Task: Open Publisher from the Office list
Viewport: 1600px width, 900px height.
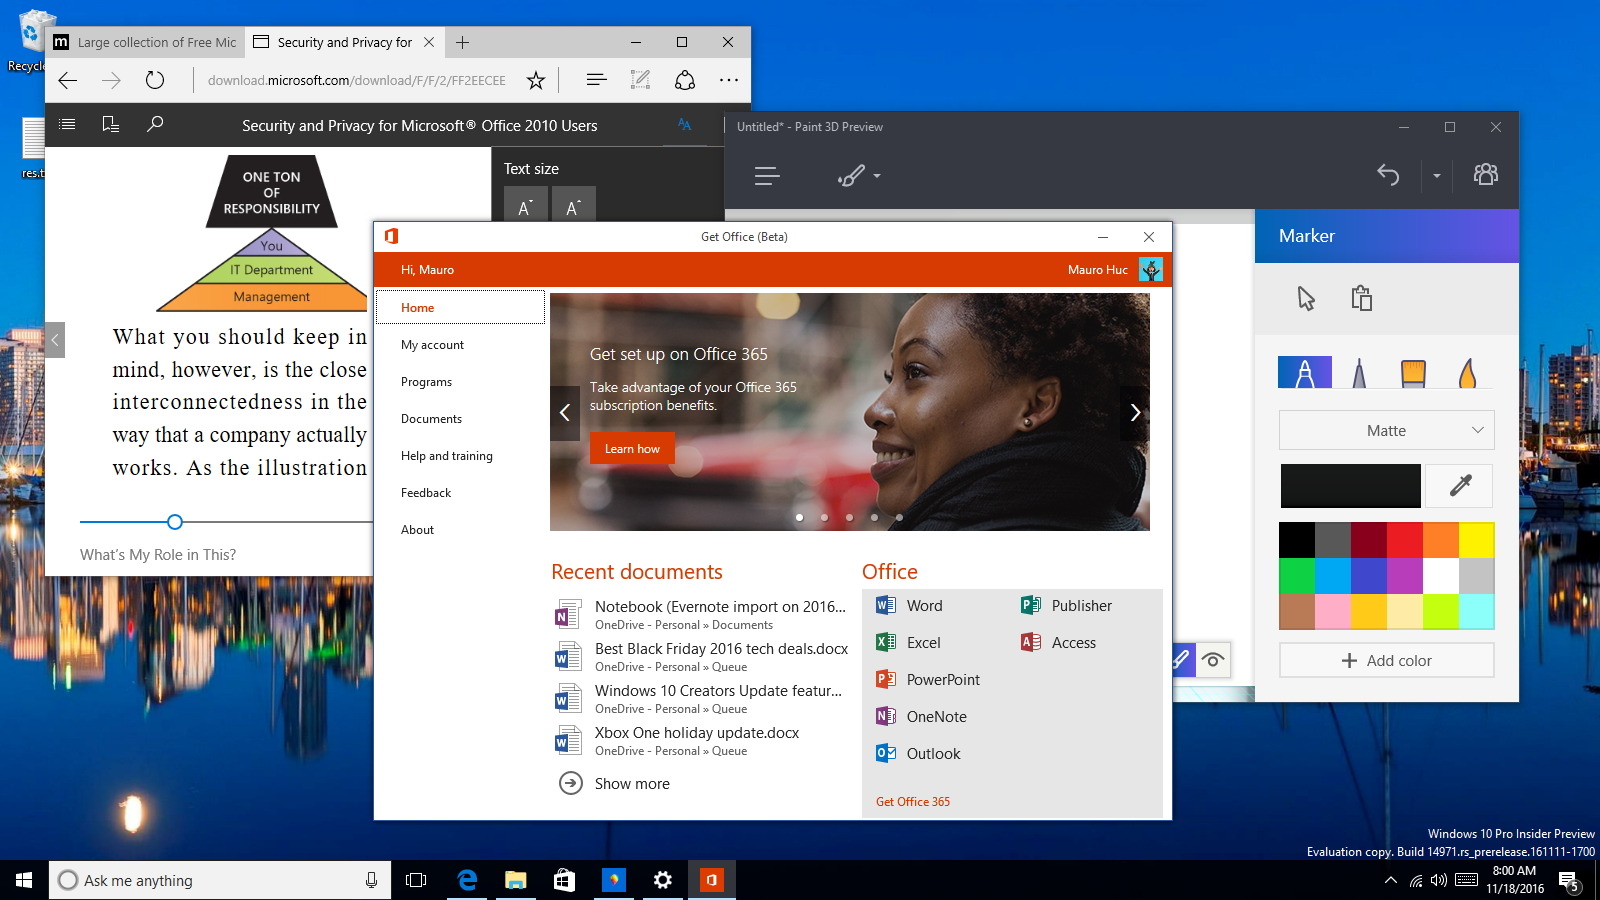Action: pos(1066,605)
